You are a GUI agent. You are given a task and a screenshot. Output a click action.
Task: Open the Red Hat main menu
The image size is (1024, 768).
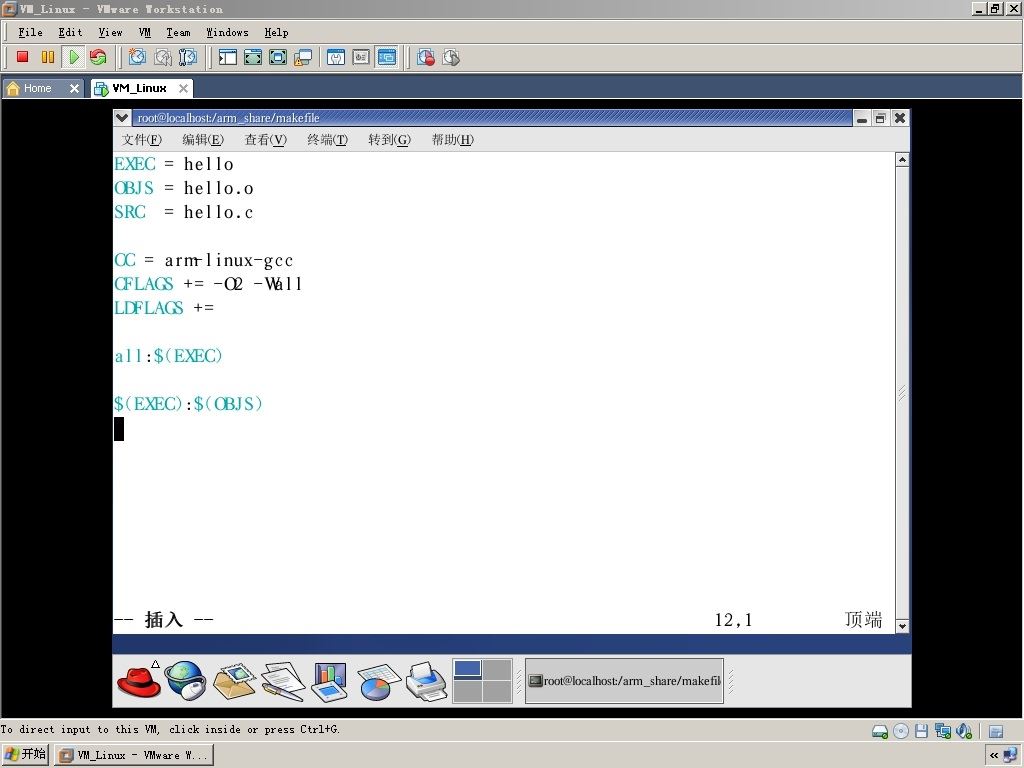click(x=139, y=680)
